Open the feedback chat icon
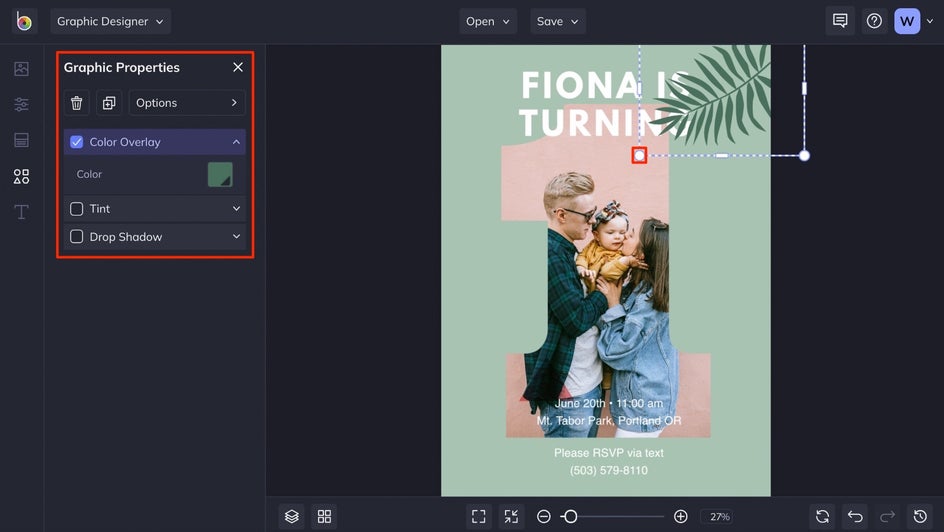944x532 pixels. tap(840, 21)
